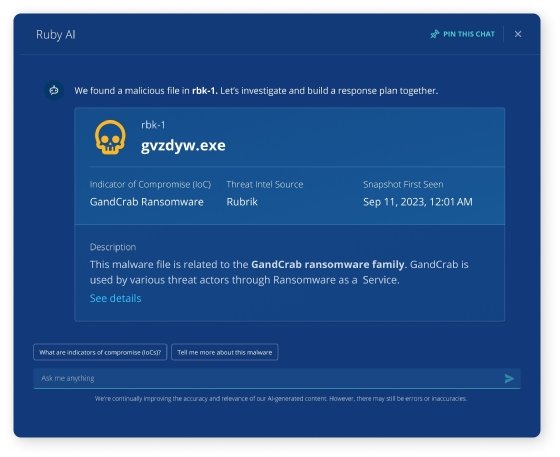Click the Description heading
The image size is (560, 457).
coord(113,247)
